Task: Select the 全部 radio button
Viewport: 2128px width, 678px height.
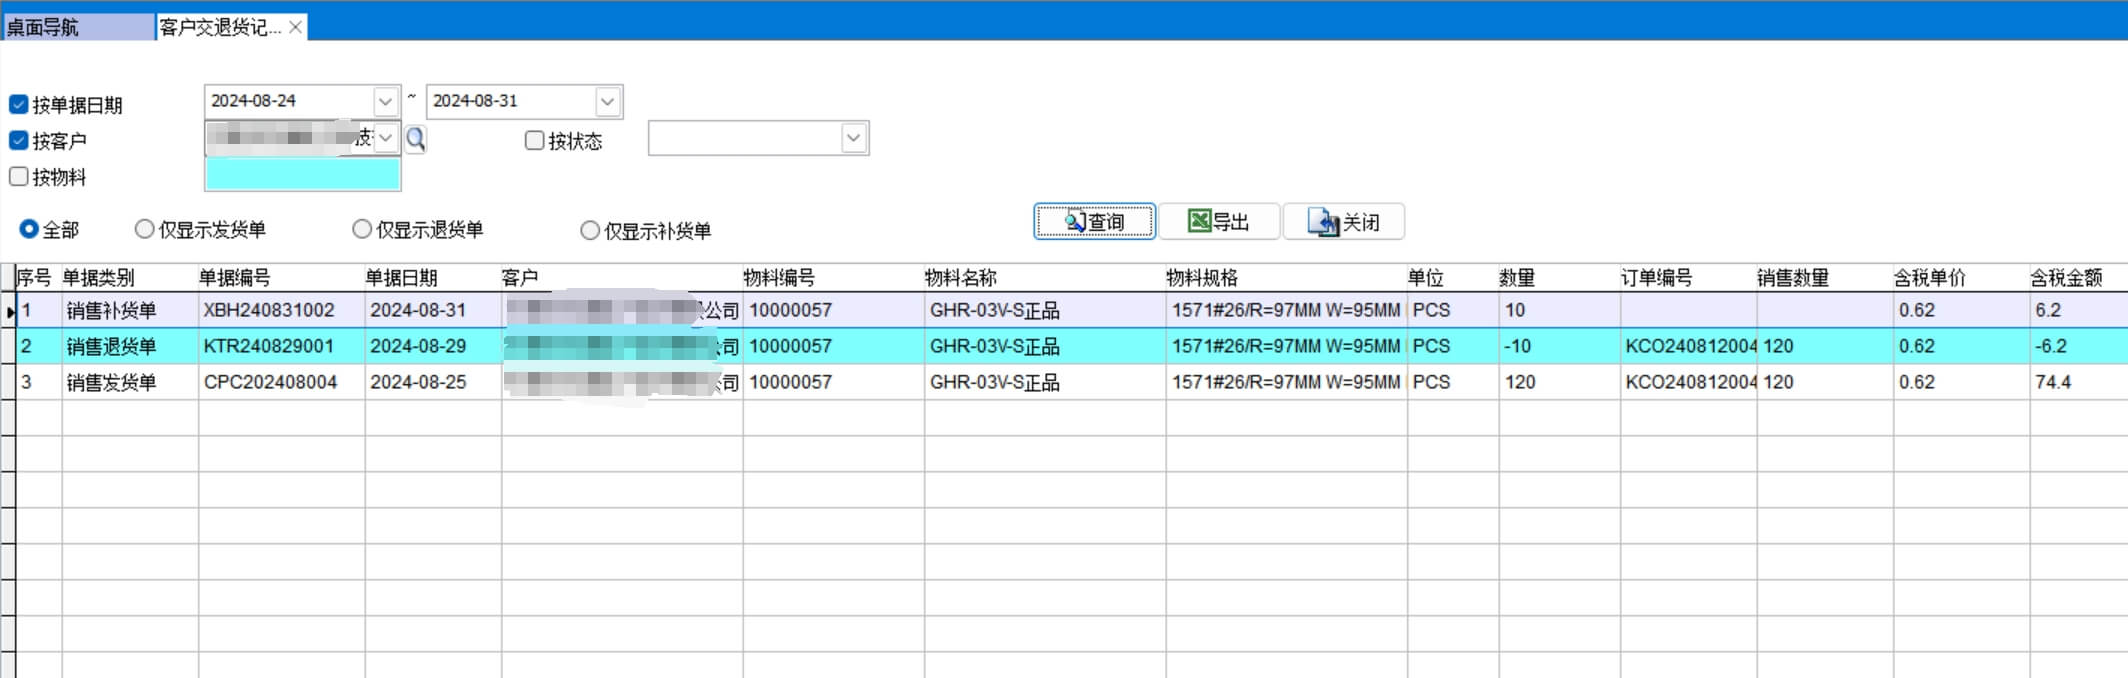Action: pyautogui.click(x=29, y=230)
